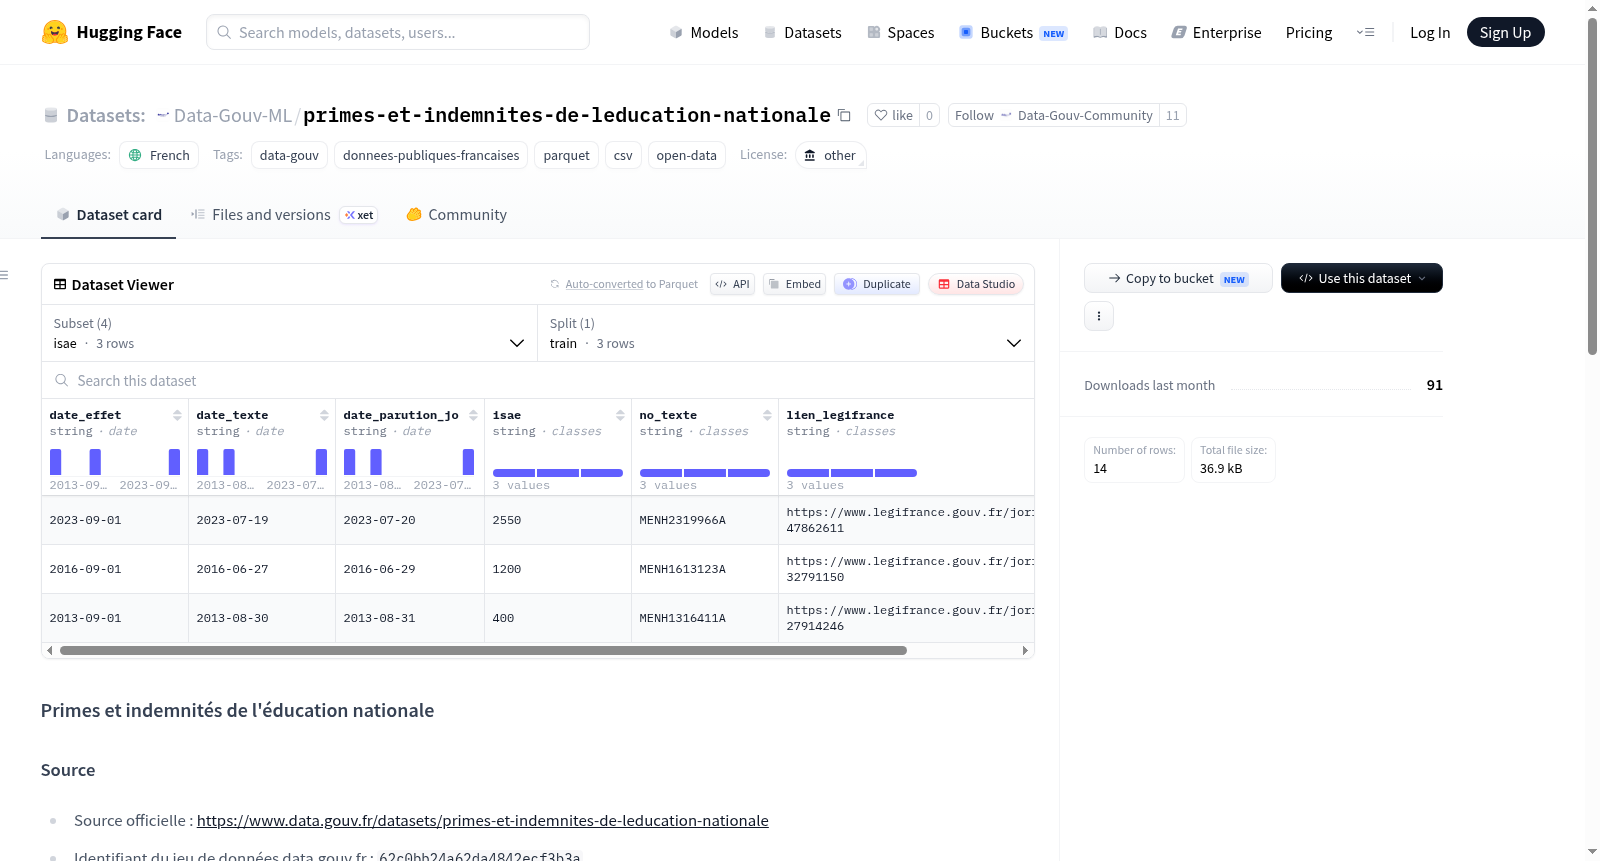Click the French language tag

click(x=159, y=155)
